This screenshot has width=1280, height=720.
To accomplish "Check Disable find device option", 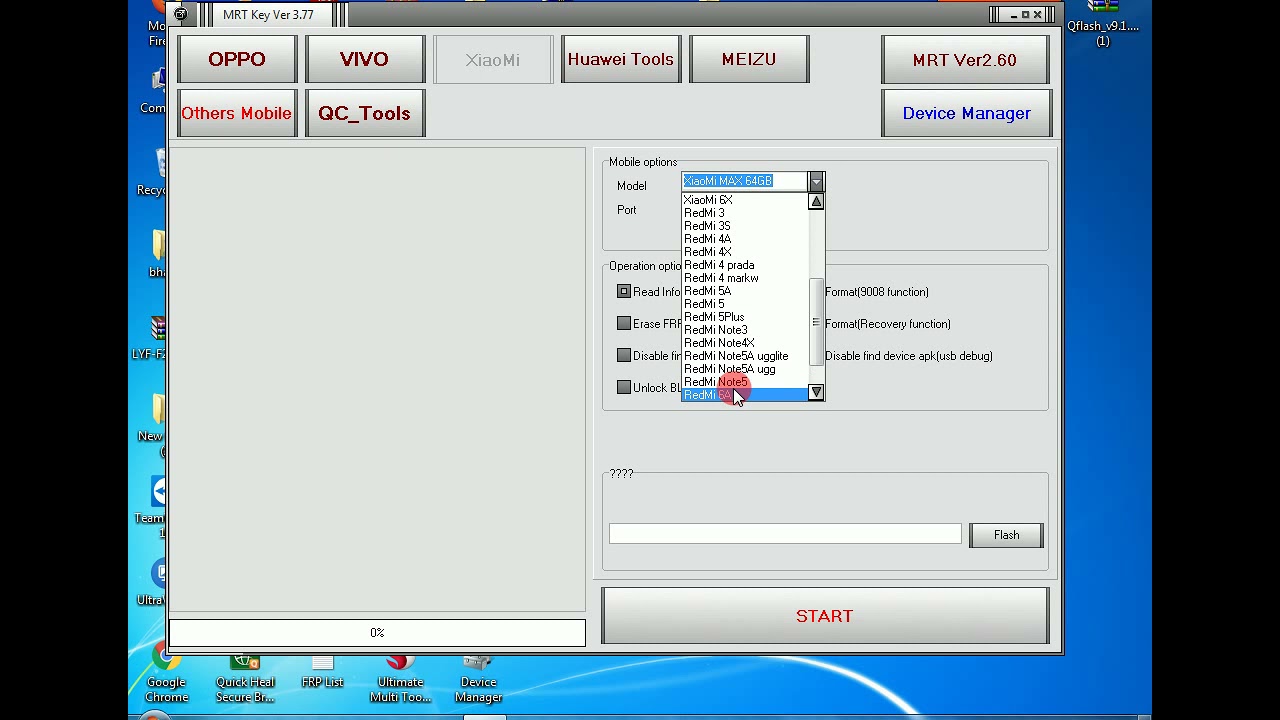I will click(x=624, y=356).
